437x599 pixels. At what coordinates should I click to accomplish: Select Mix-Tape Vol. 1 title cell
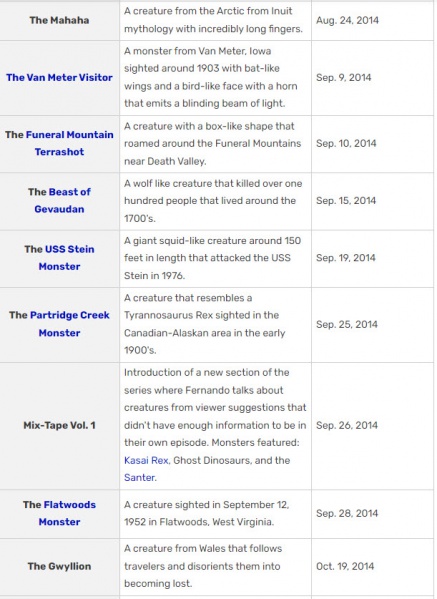click(x=60, y=426)
